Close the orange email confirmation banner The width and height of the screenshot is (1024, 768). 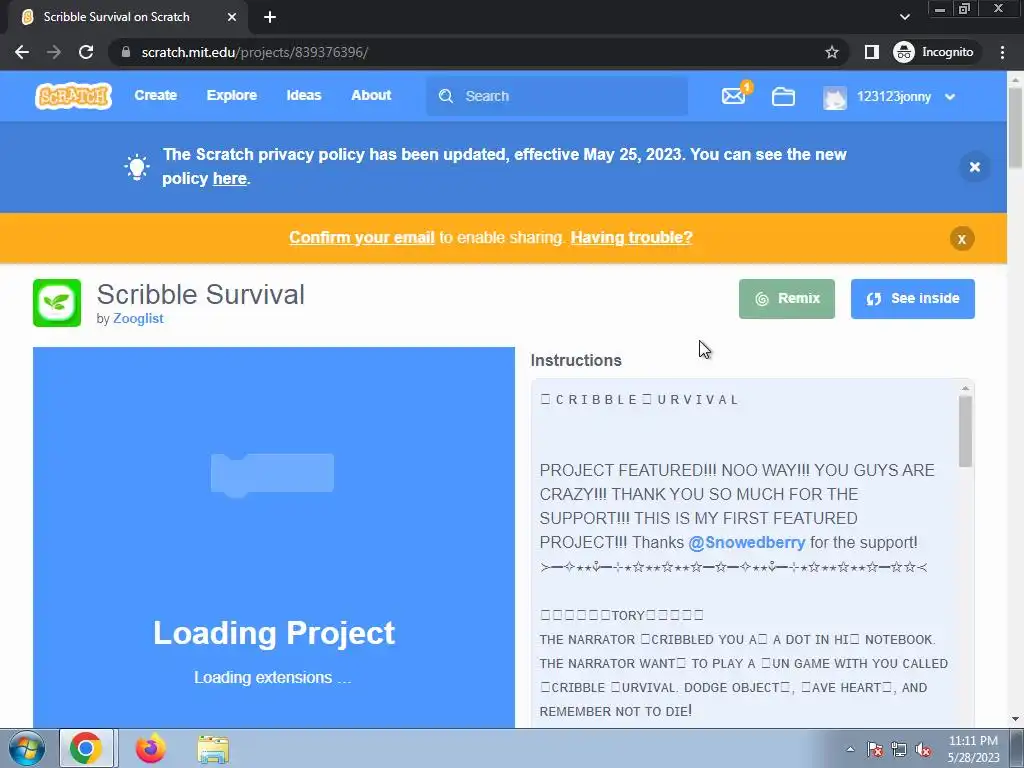962,239
